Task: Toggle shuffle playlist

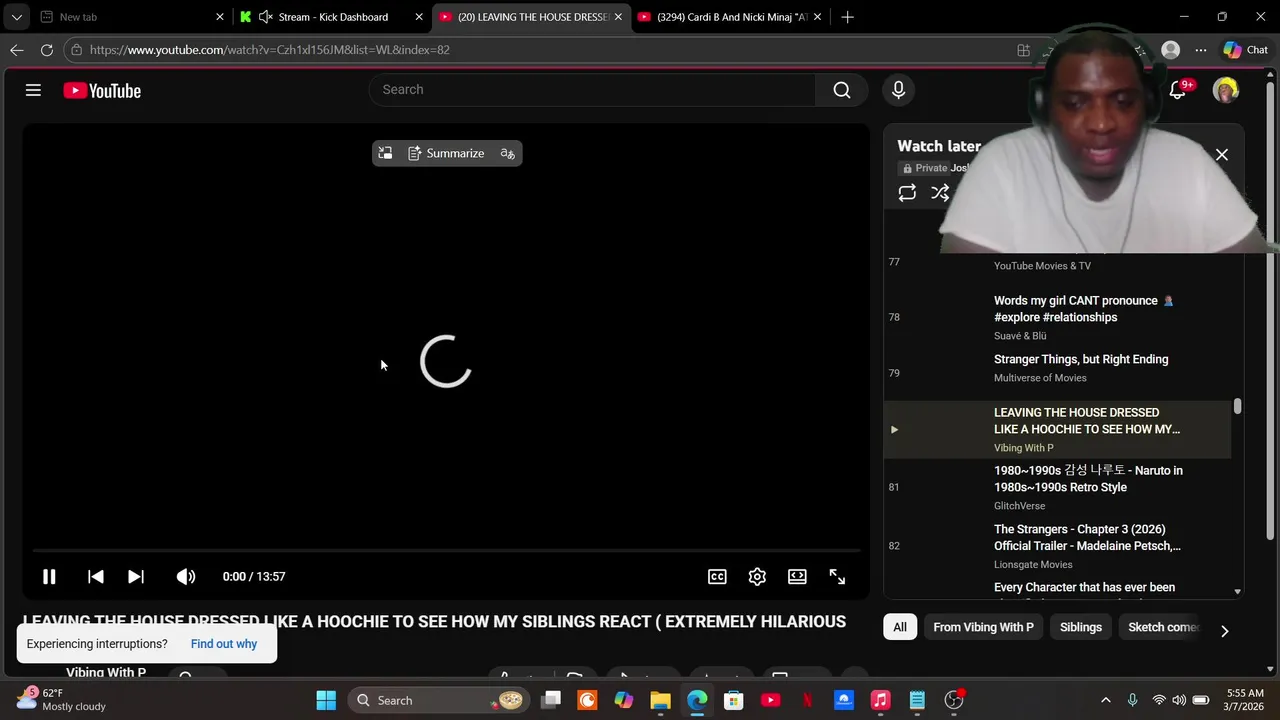Action: click(x=940, y=193)
